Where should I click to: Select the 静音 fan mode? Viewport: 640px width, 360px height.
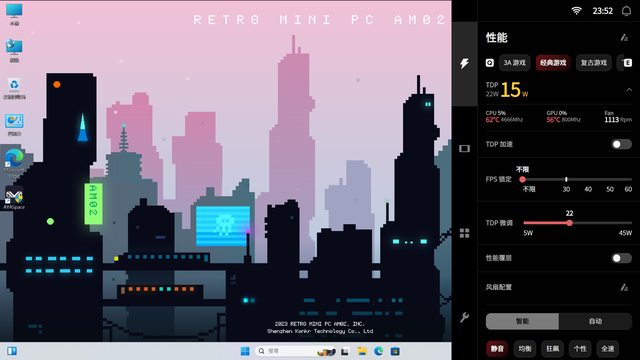[497, 349]
